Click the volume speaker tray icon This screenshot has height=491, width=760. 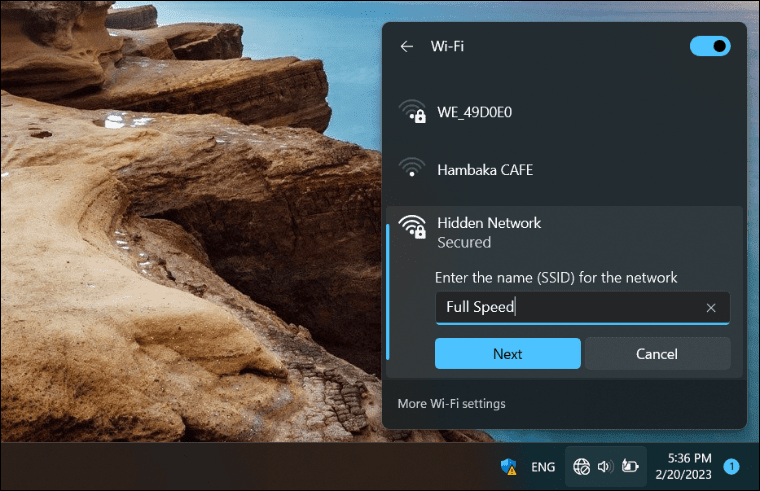(605, 467)
